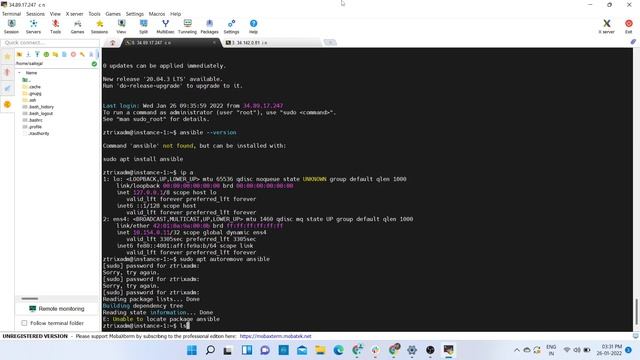Click the Sftp new folder icon
The width and height of the screenshot is (640, 360).
pos(55,54)
